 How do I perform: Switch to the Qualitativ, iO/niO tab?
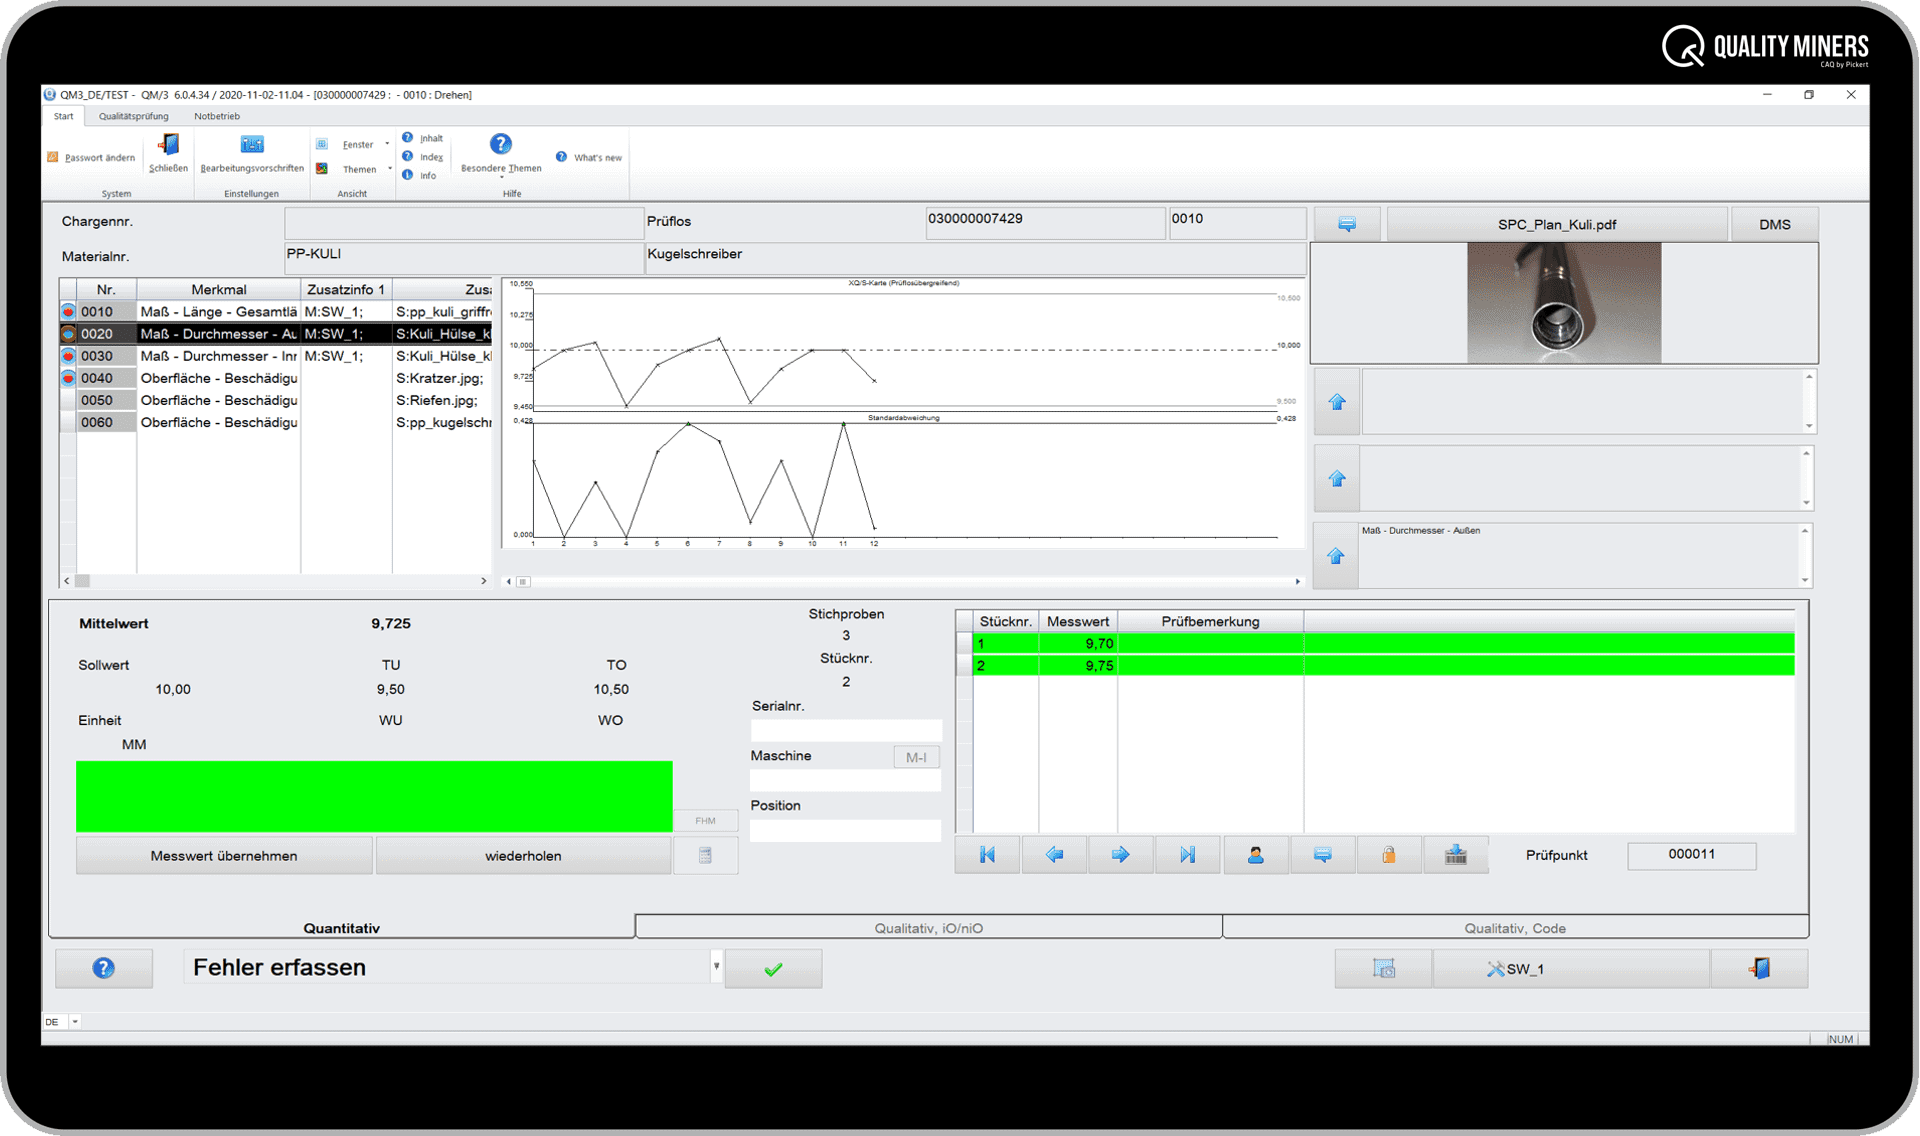928,927
